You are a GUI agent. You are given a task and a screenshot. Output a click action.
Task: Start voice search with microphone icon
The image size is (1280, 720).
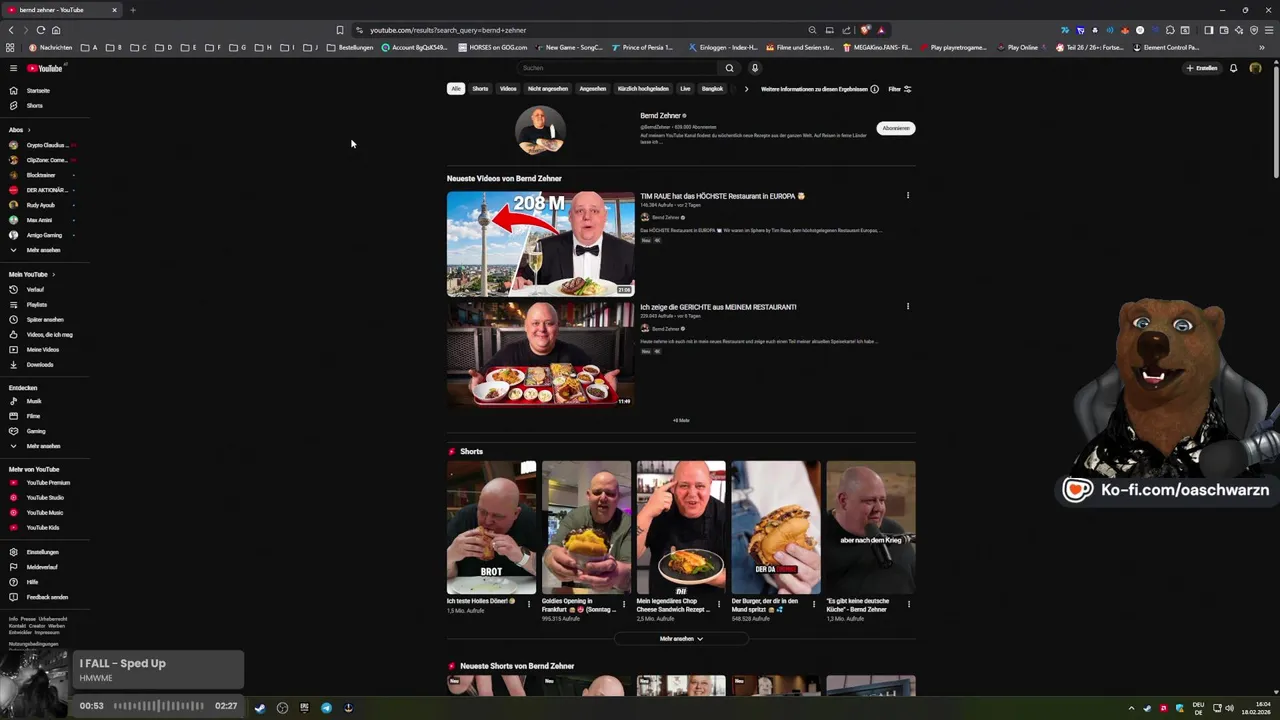tap(755, 68)
